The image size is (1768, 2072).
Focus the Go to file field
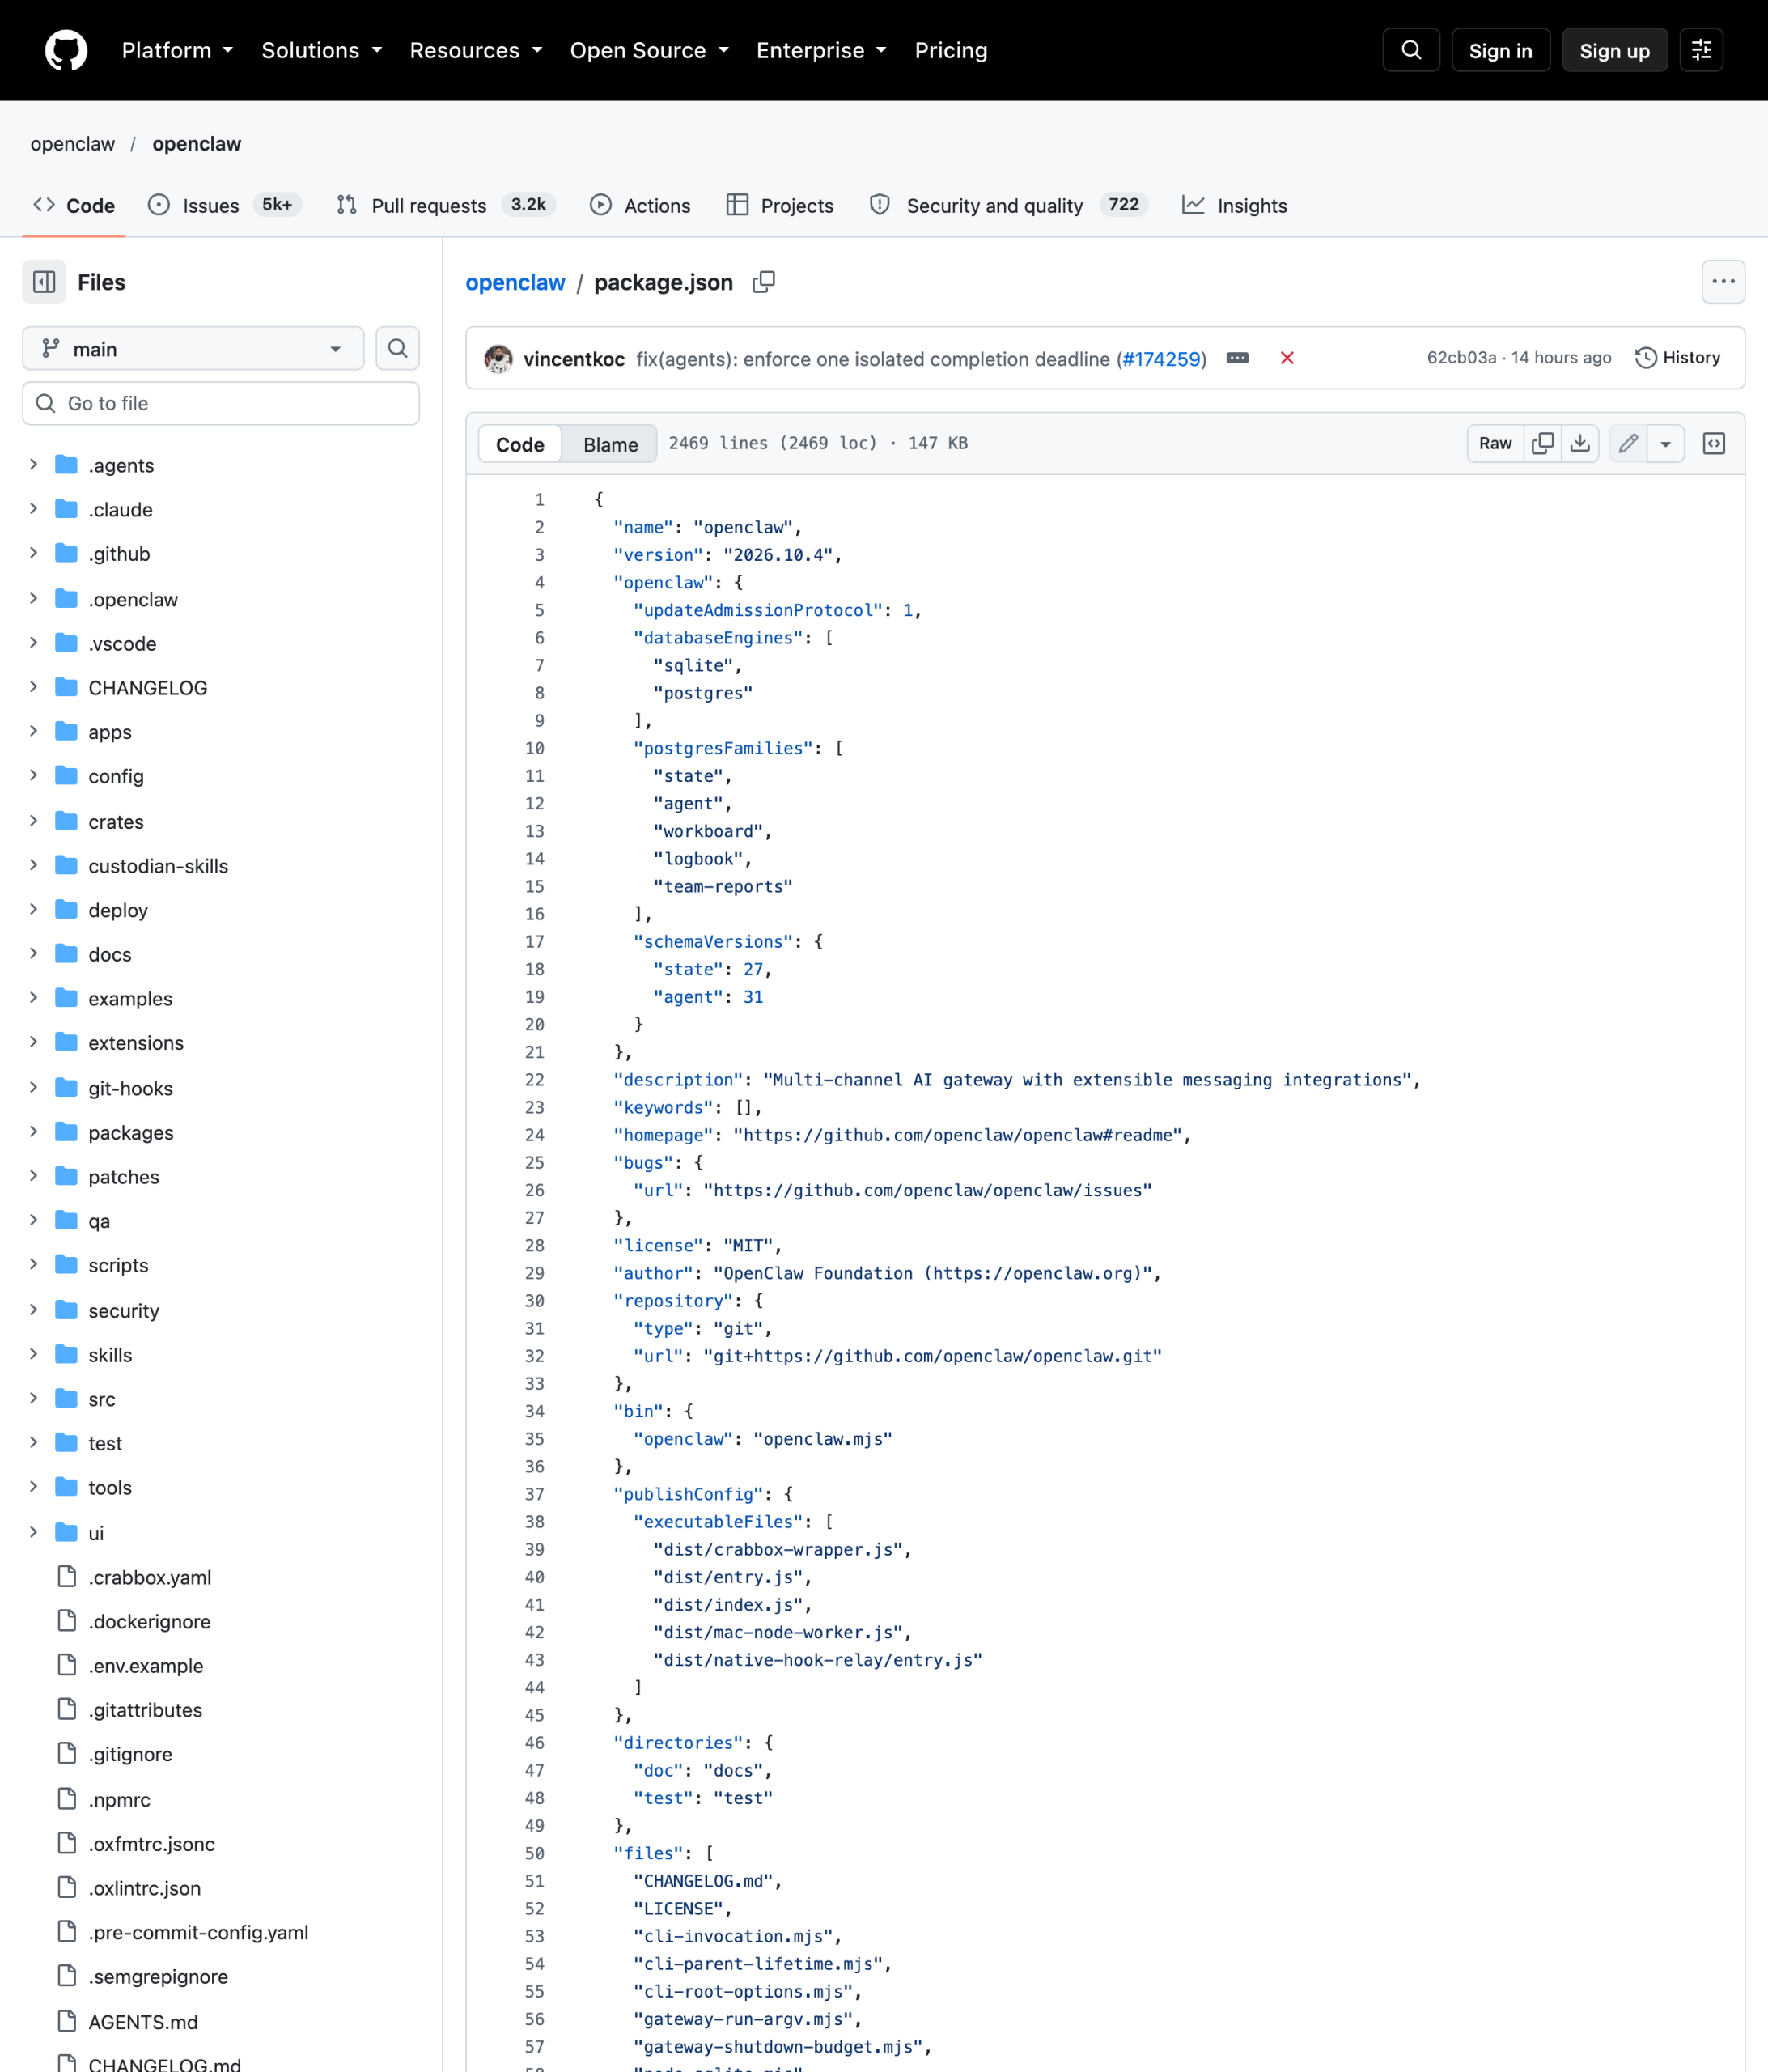[x=221, y=403]
